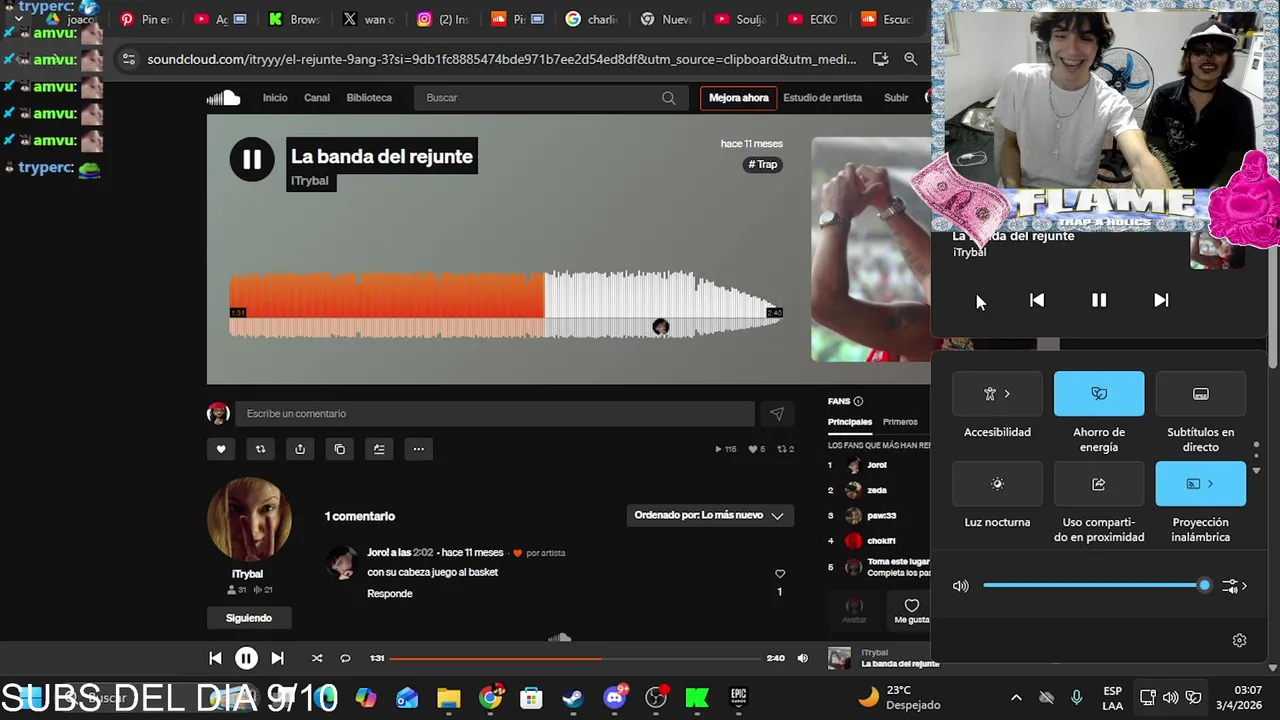The image size is (1280, 720).
Task: Play next track in Windows media panel
Action: (1161, 300)
